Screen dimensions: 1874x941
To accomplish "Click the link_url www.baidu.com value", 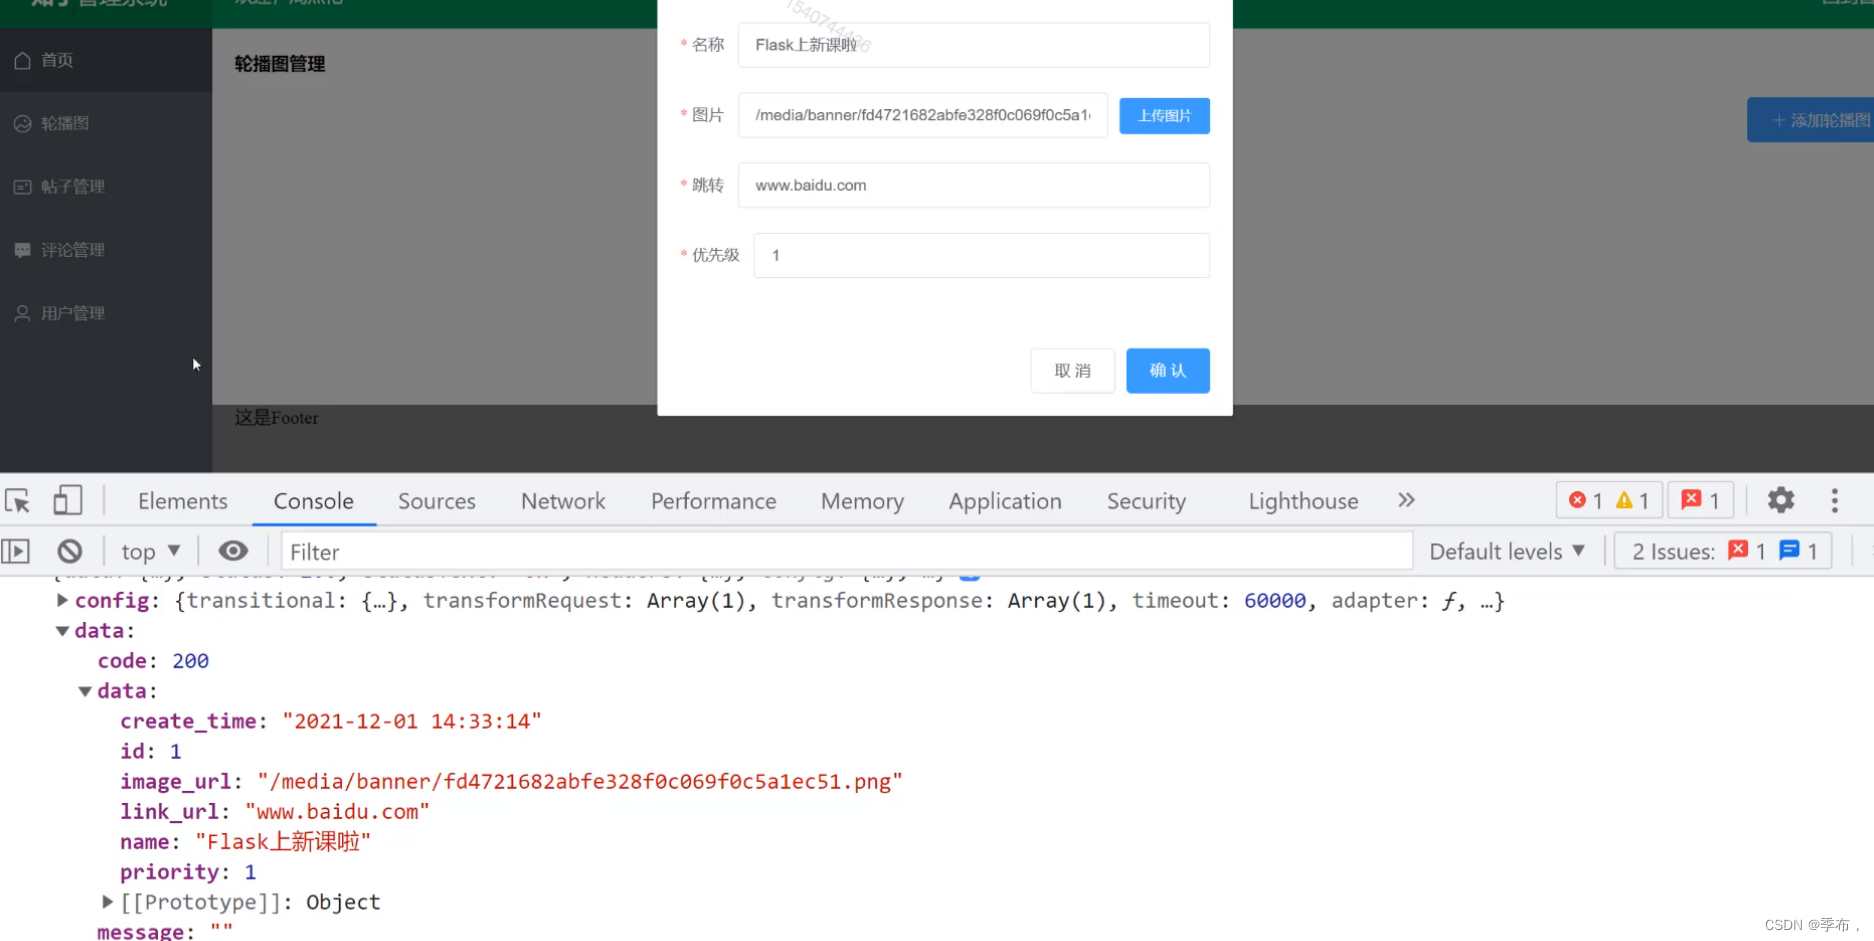I will [x=337, y=811].
